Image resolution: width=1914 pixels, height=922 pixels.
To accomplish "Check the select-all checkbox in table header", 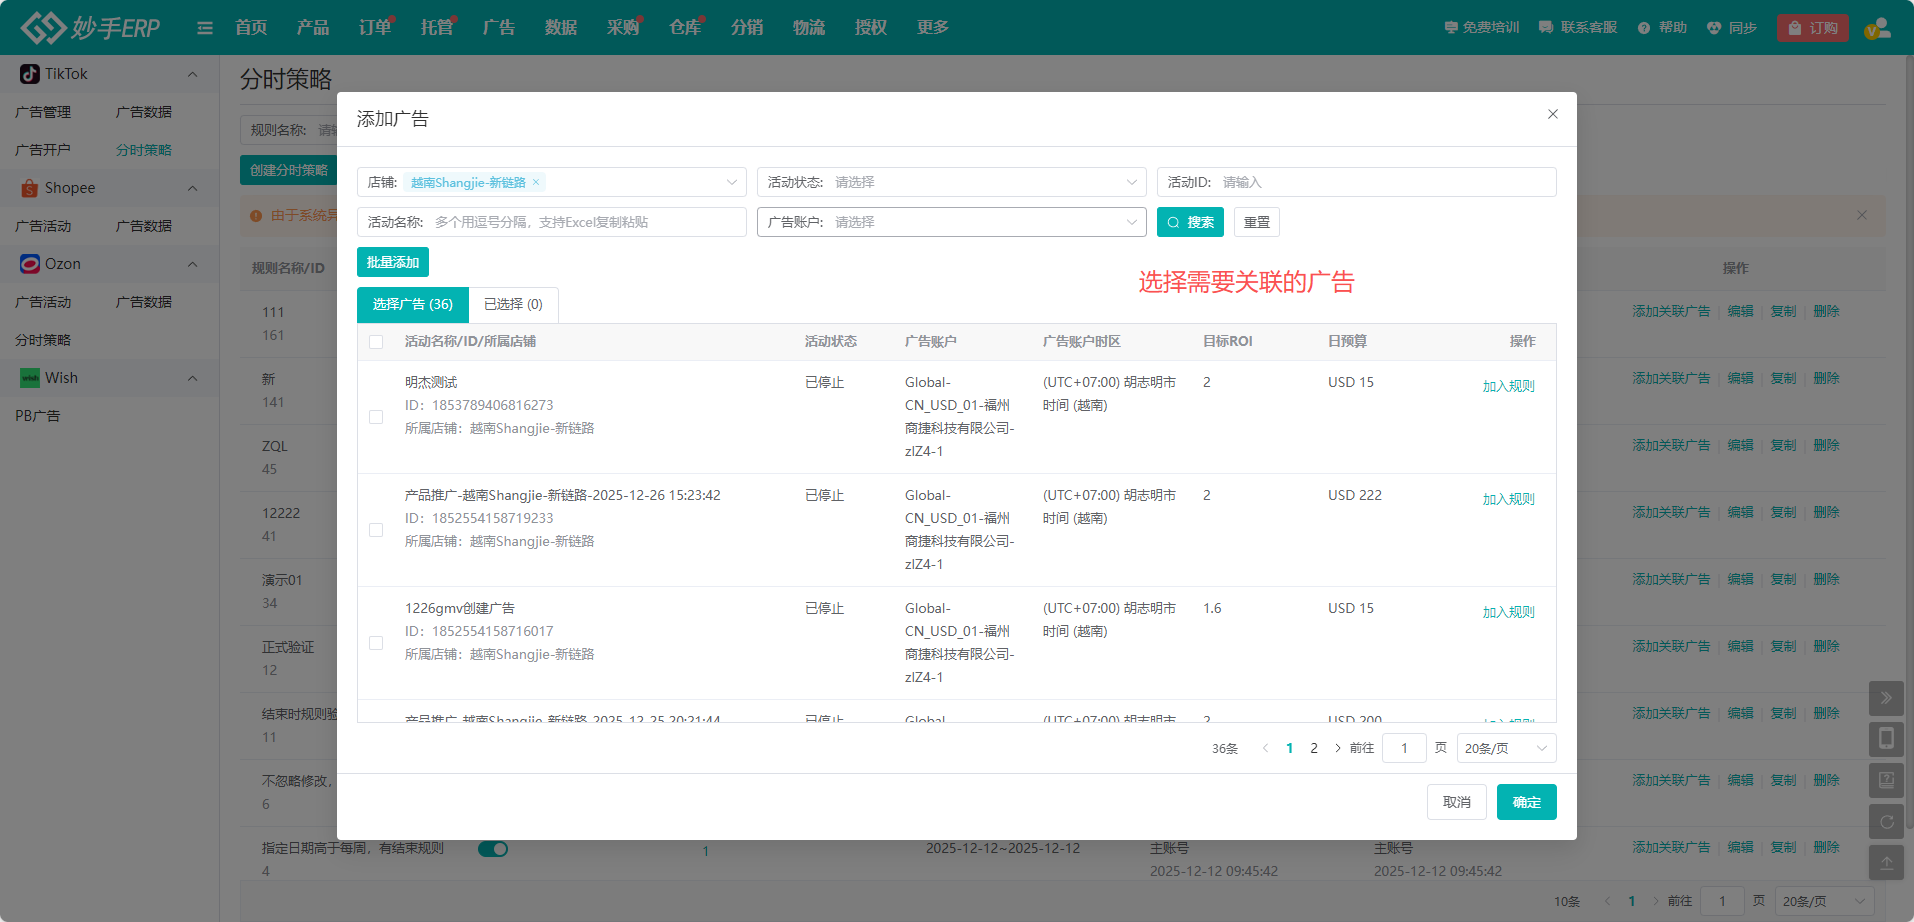I will (x=376, y=342).
